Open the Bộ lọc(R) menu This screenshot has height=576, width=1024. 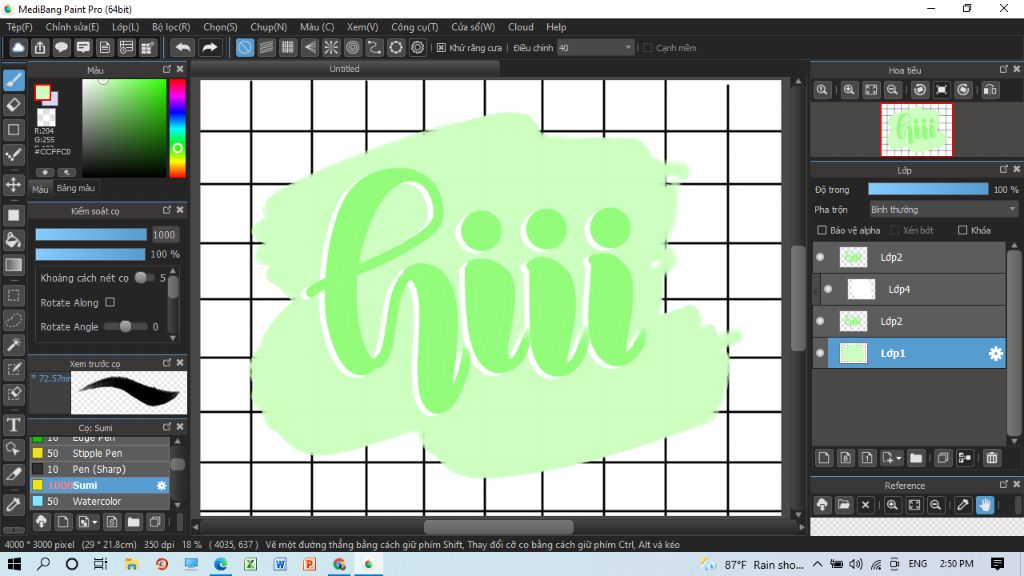pyautogui.click(x=171, y=27)
